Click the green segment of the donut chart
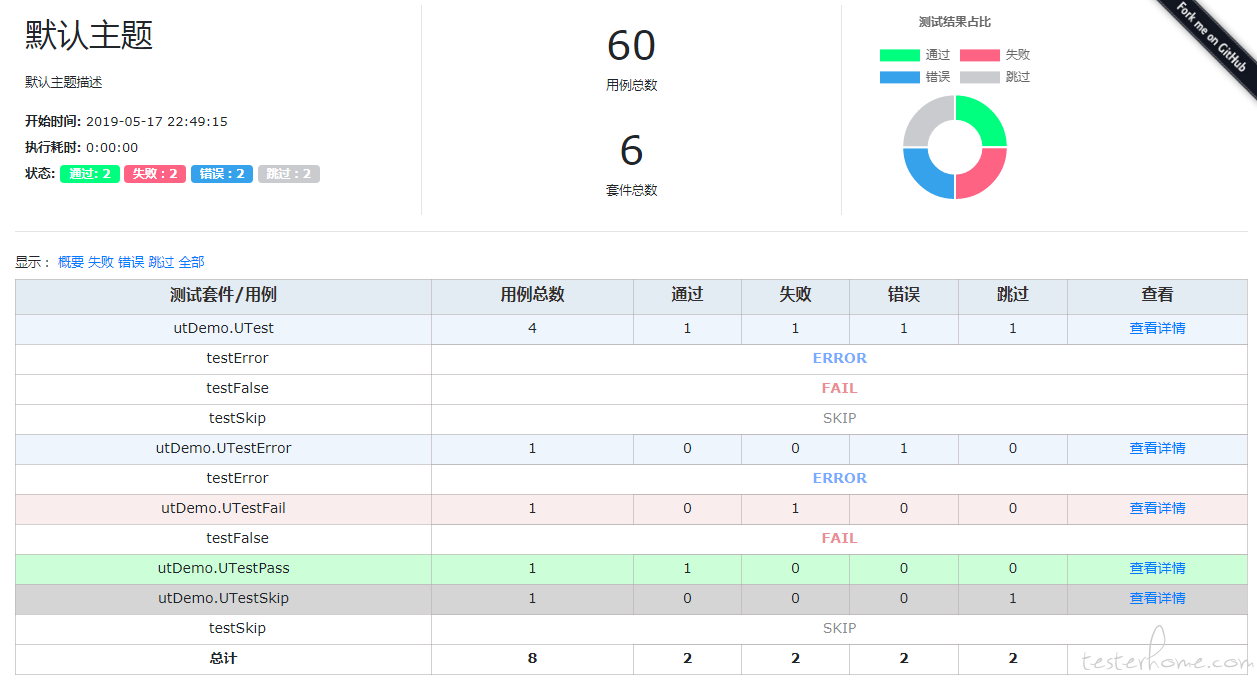Viewport: 1257px width, 687px height. (x=984, y=118)
